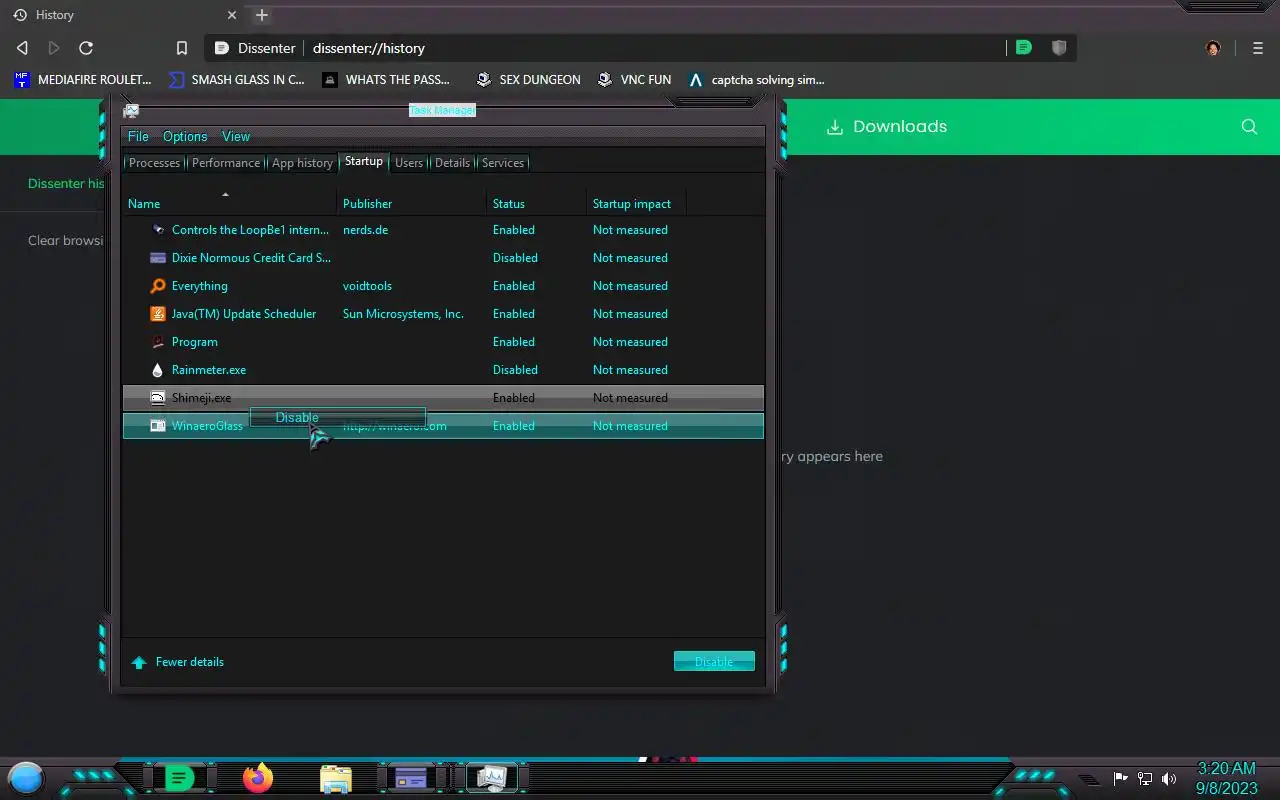Image resolution: width=1280 pixels, height=800 pixels.
Task: Click the Action Center flag icon
Action: click(x=1120, y=779)
